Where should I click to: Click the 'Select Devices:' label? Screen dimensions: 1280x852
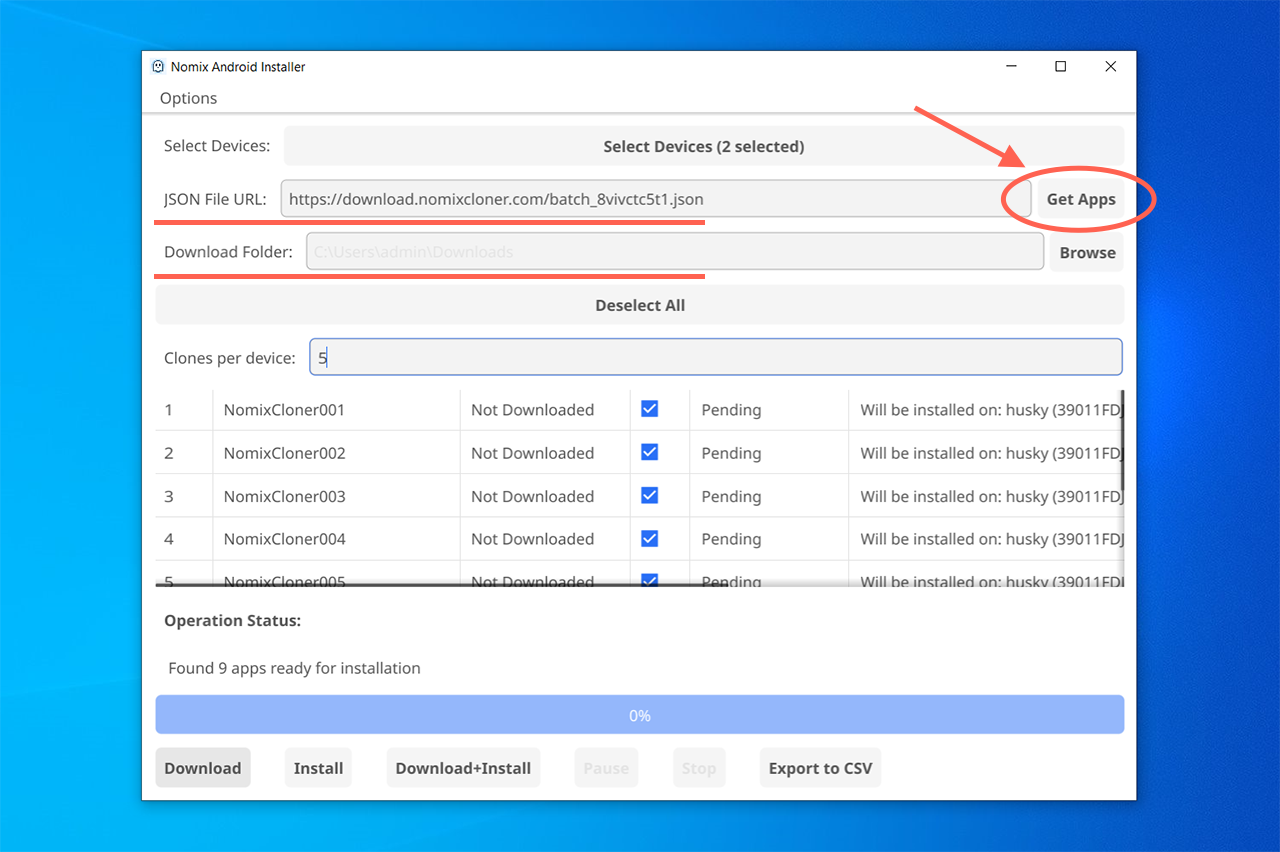coord(217,146)
